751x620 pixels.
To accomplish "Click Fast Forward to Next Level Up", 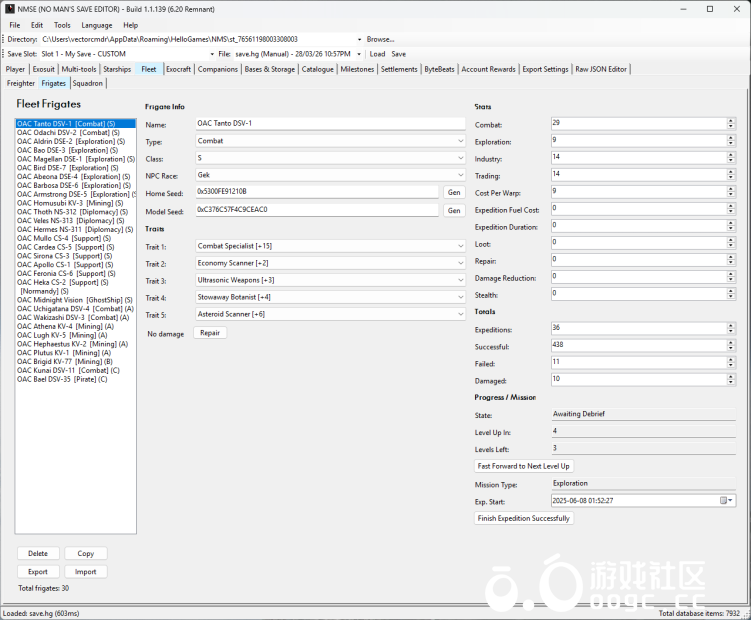I will pyautogui.click(x=524, y=466).
